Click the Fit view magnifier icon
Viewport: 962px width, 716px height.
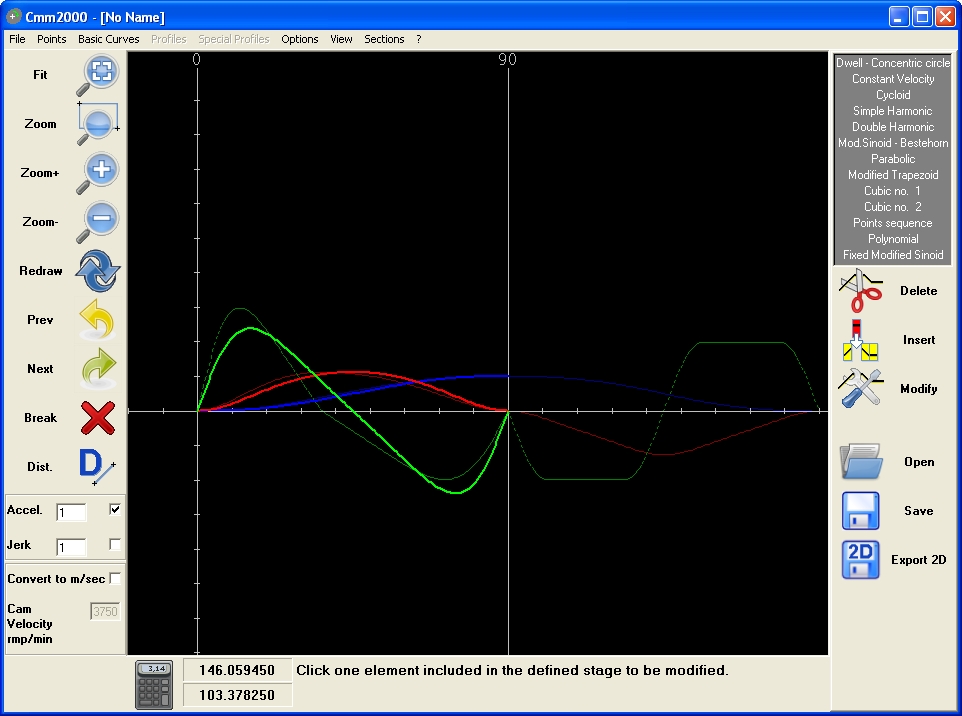(x=98, y=75)
